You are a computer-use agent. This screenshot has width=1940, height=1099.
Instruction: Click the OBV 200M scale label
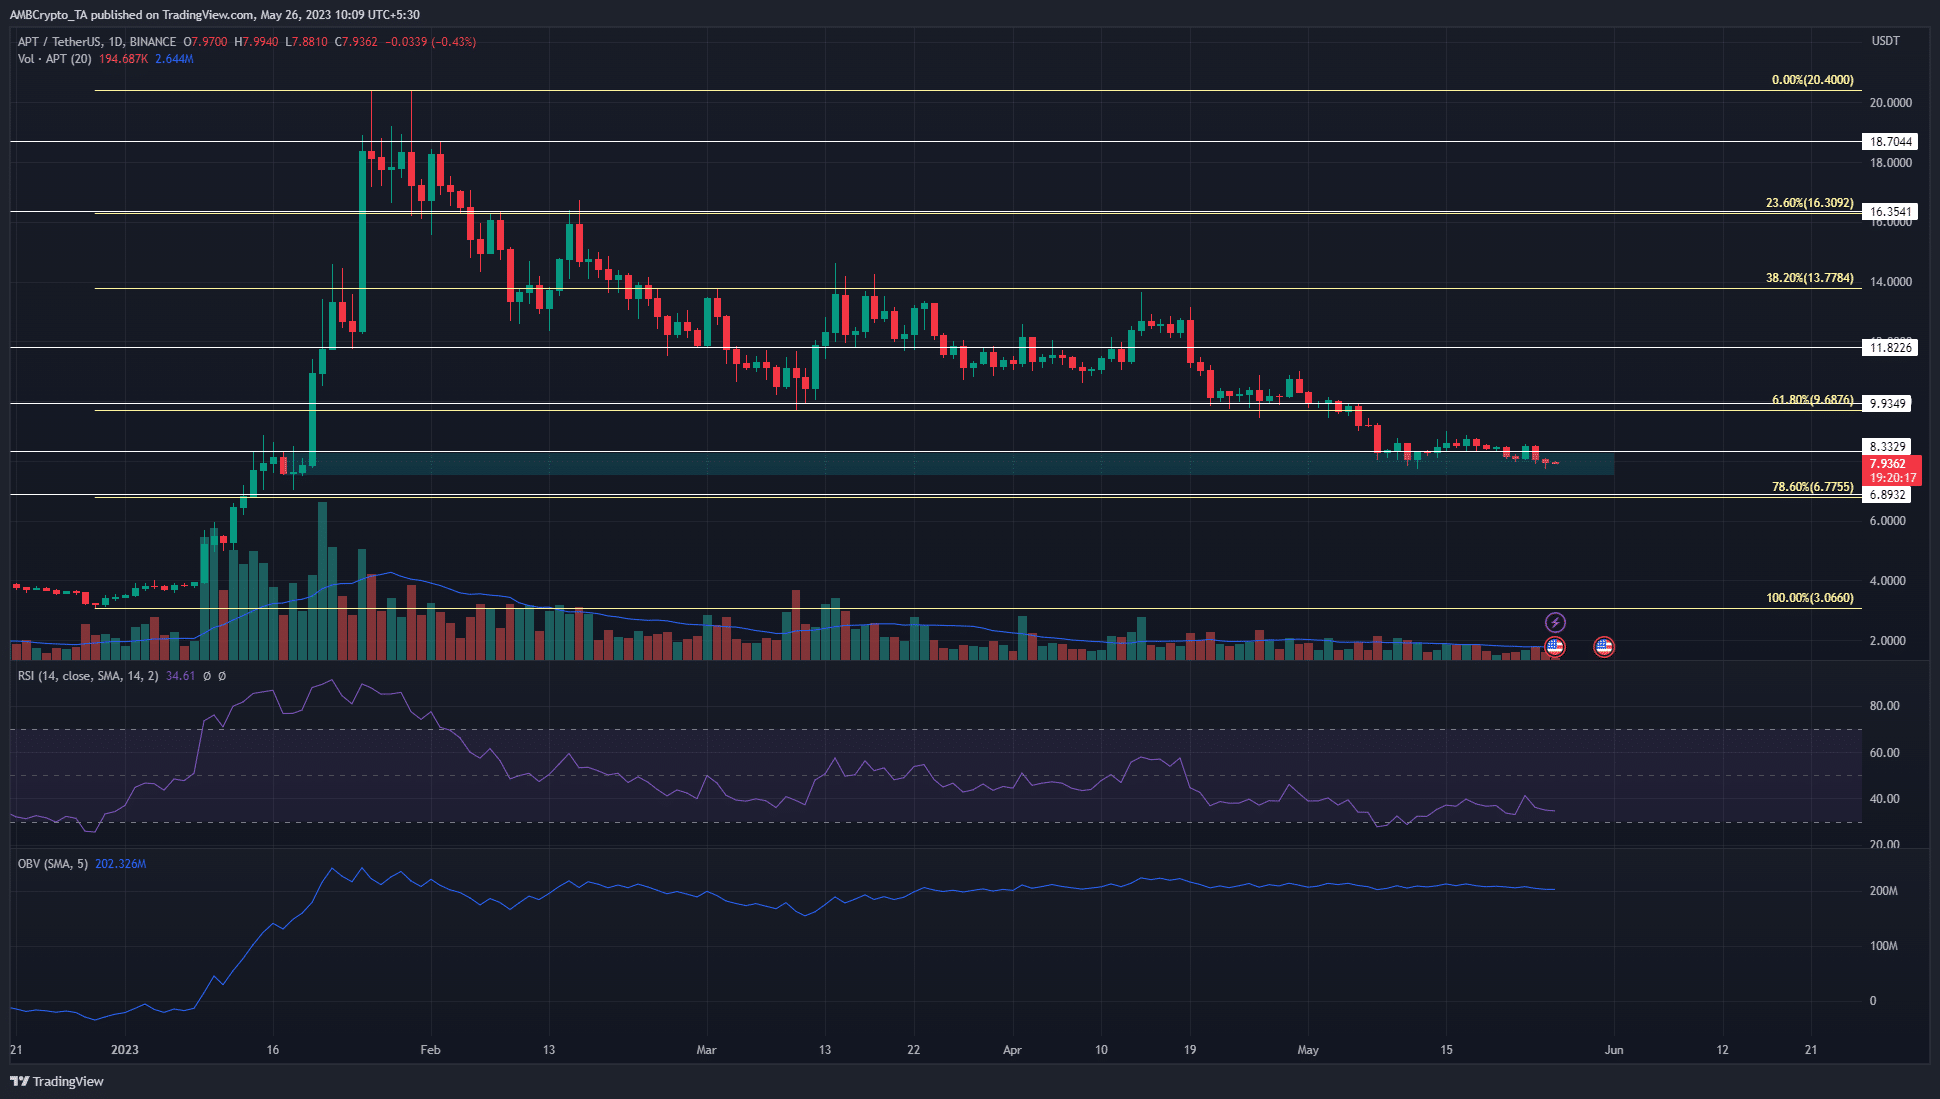[x=1884, y=891]
